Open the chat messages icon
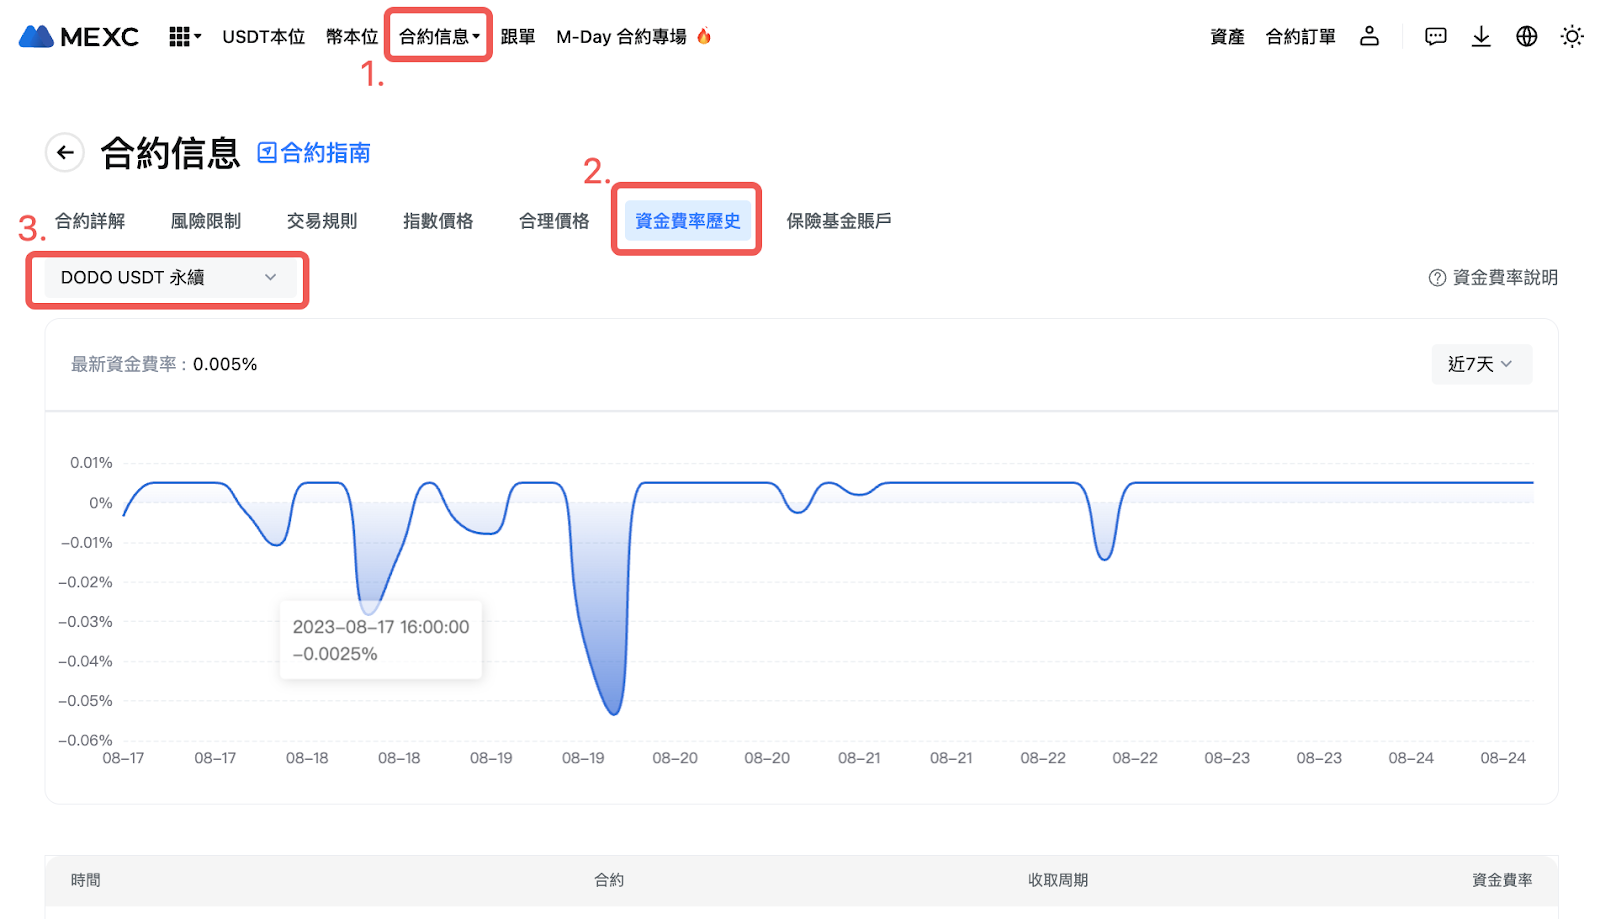The image size is (1600, 919). pos(1435,37)
